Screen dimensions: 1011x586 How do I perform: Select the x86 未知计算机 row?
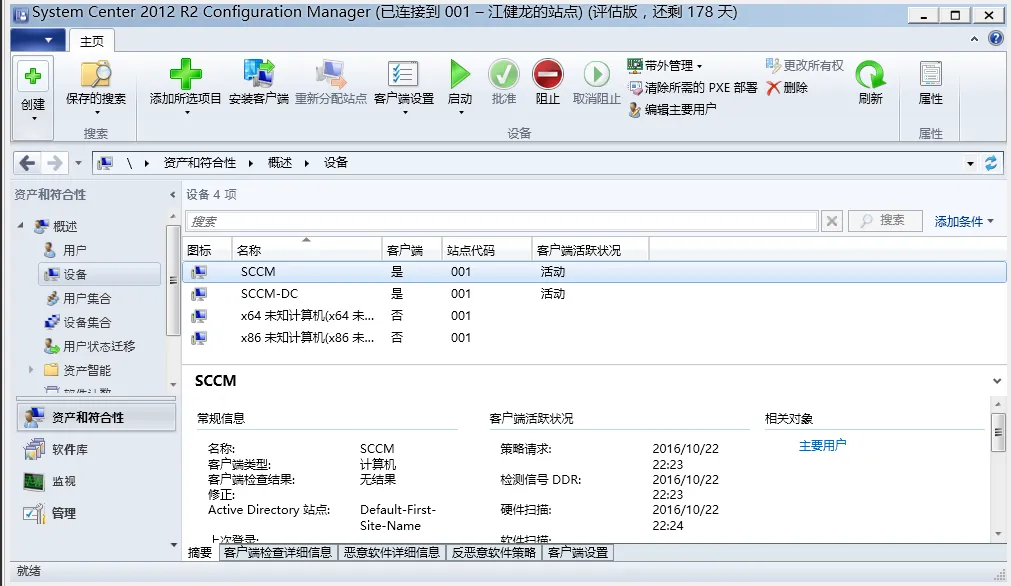(x=593, y=338)
